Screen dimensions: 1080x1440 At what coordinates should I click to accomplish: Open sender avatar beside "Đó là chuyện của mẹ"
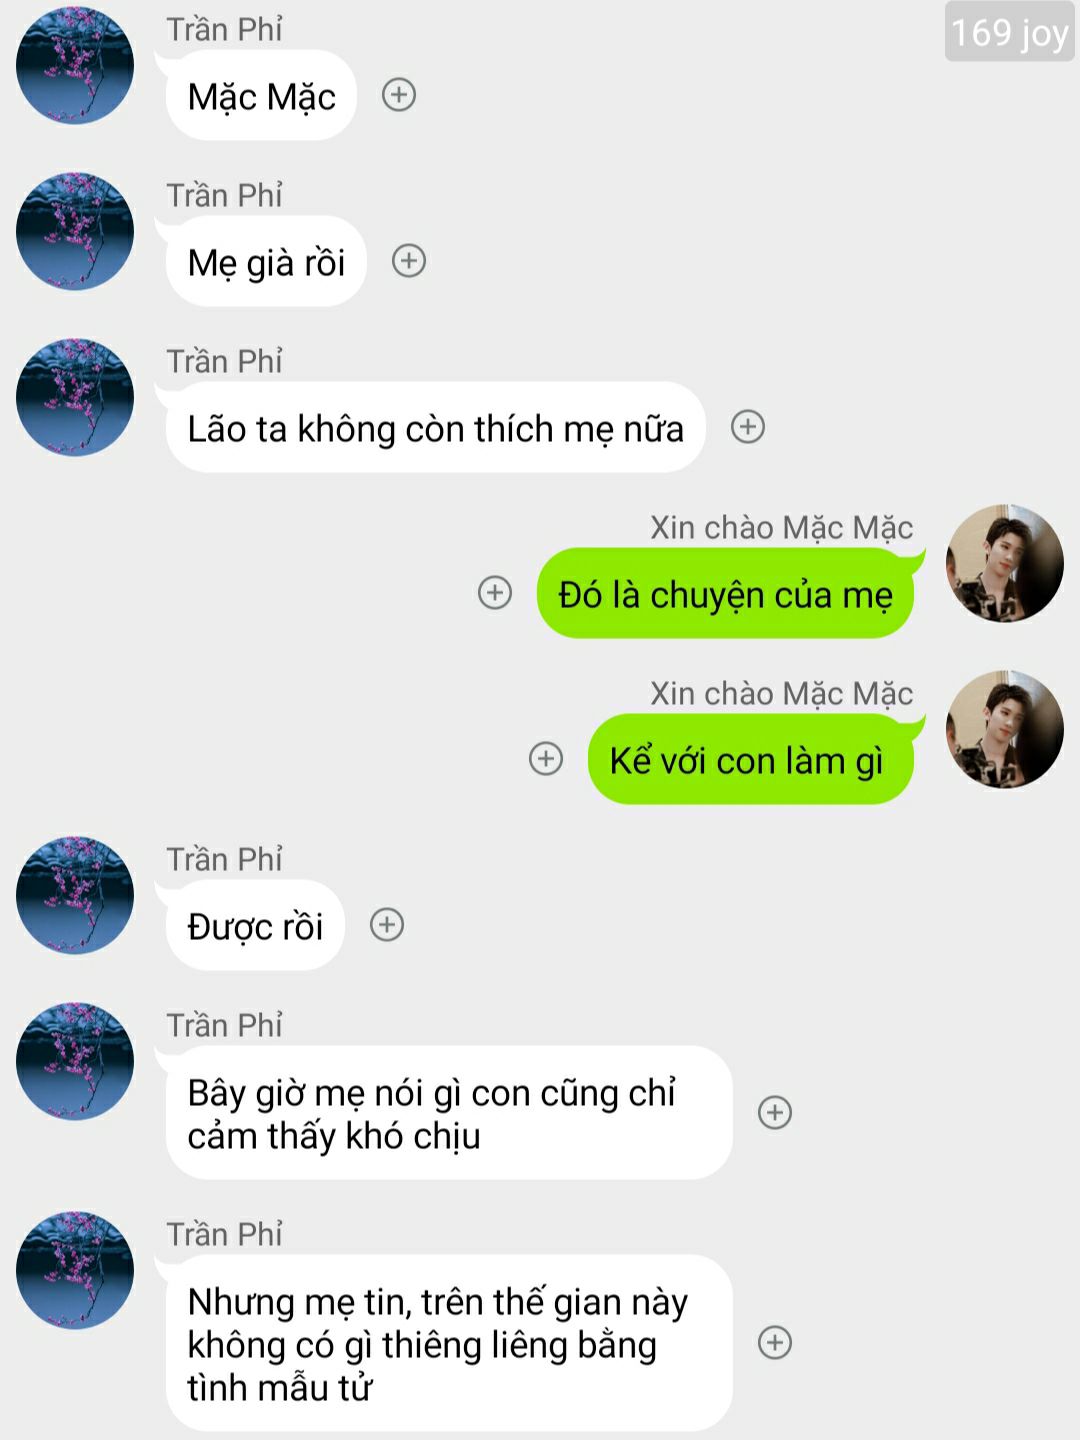pos(1005,563)
